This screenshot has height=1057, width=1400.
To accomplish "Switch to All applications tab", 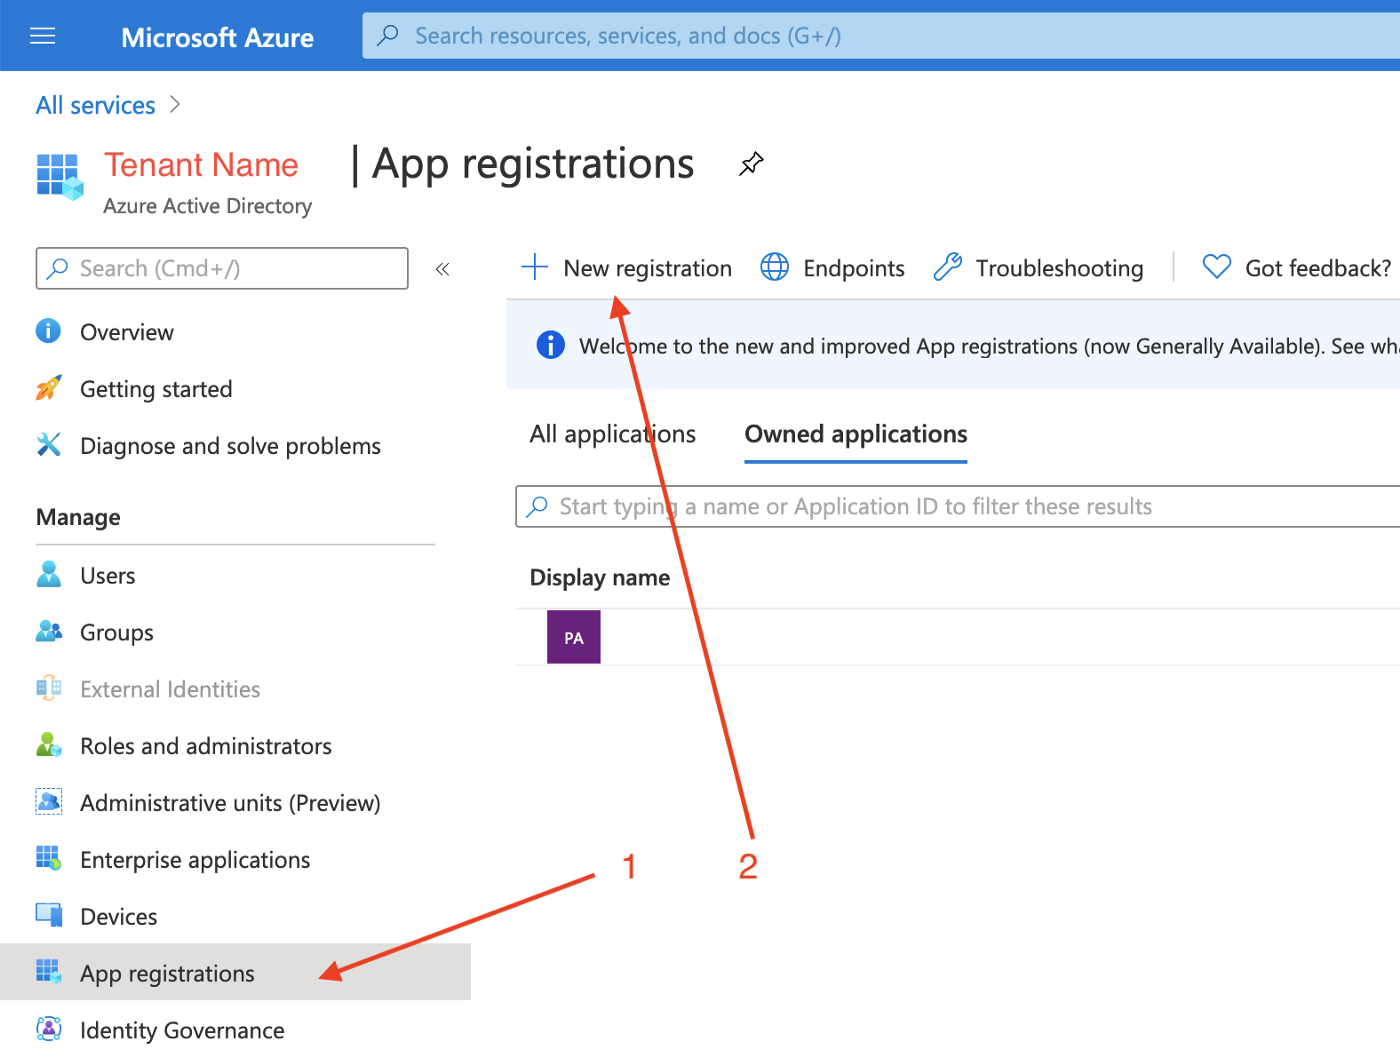I will point(613,434).
